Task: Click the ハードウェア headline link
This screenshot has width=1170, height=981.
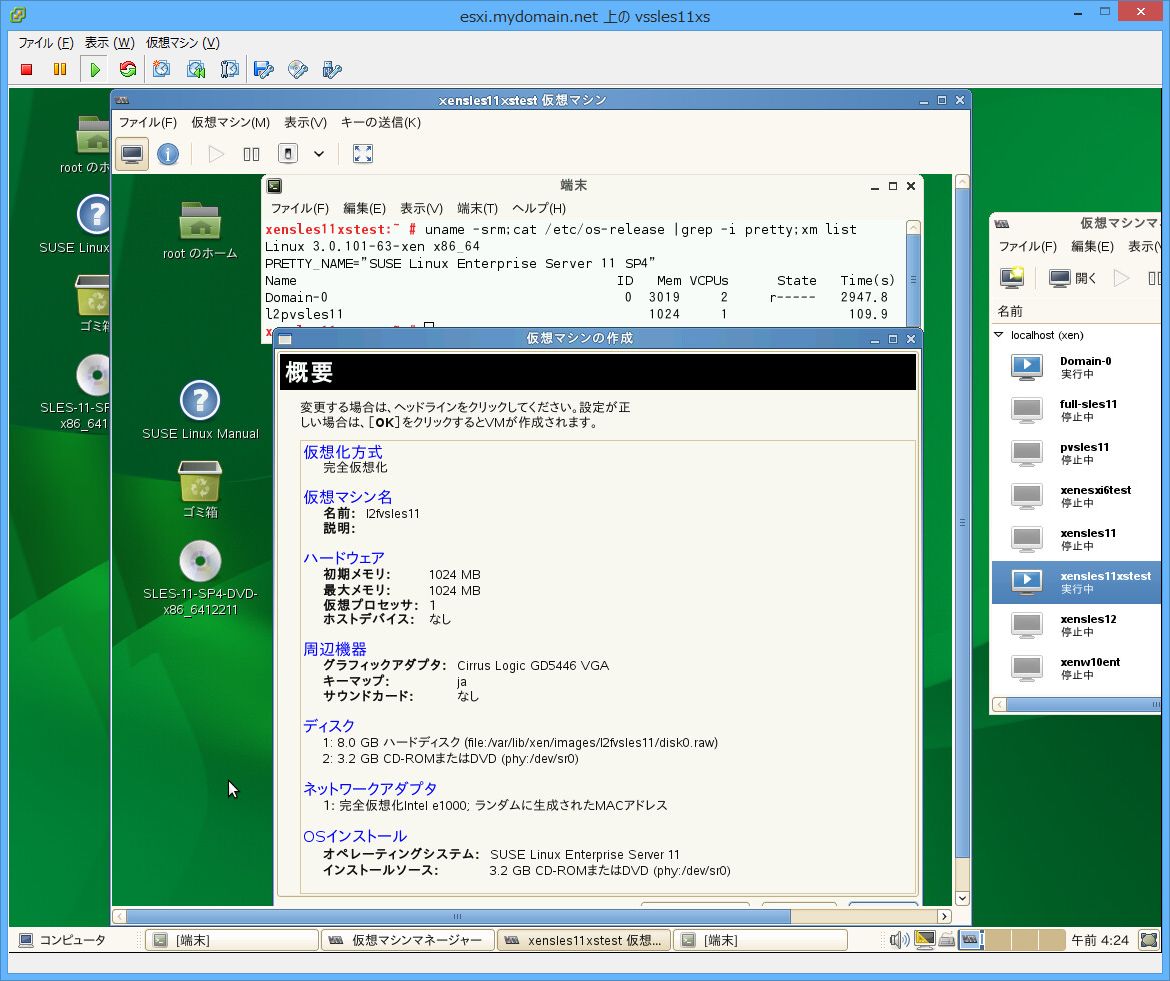Action: 344,557
